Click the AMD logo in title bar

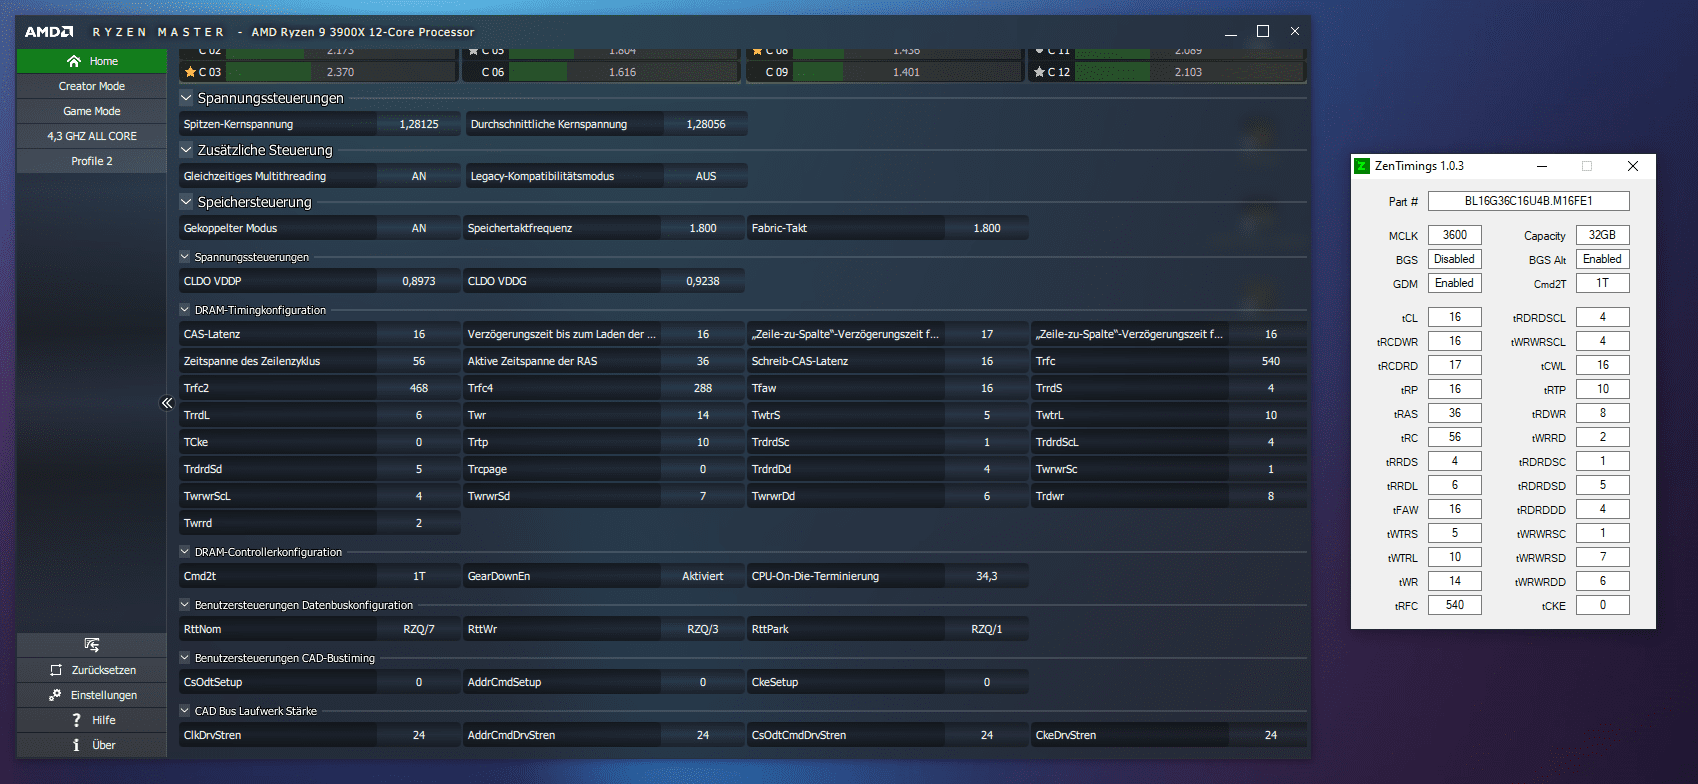click(49, 32)
